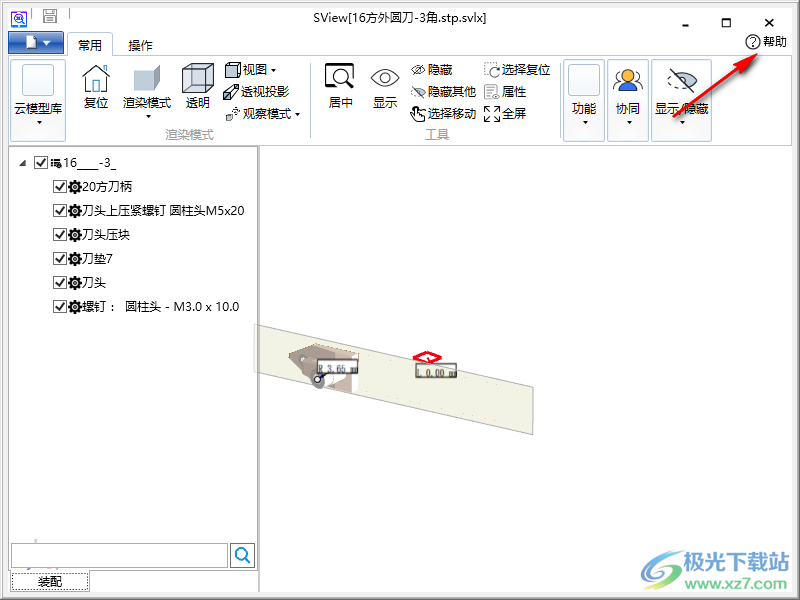The image size is (800, 600).
Task: Click the assembly icon beside 16___-3_
Action: 56,163
